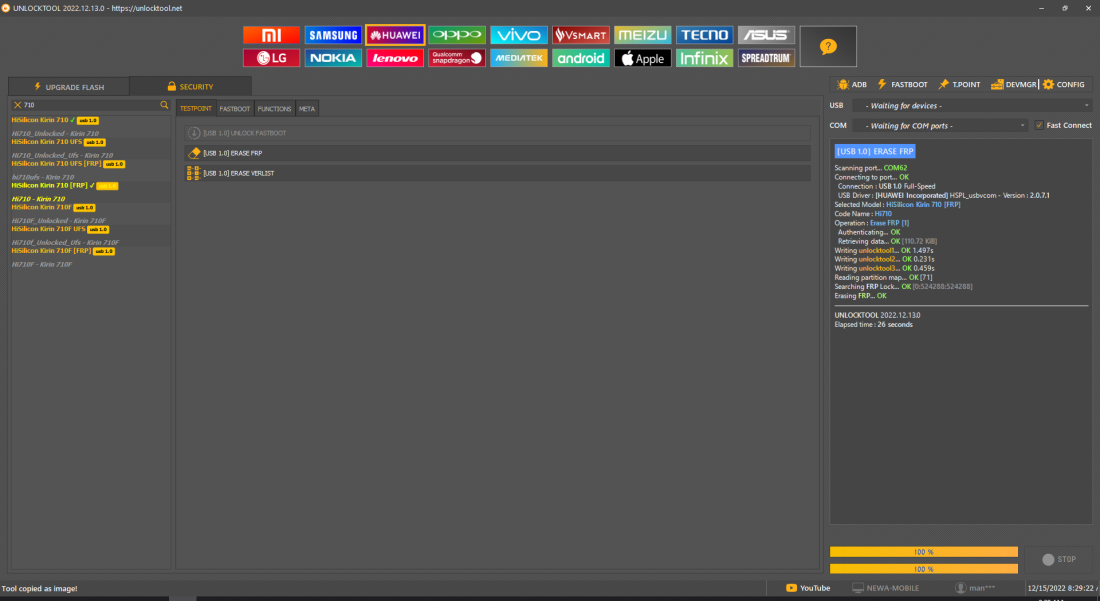The height and width of the screenshot is (601, 1100).
Task: Toggle the Fast Connect checkbox
Action: tap(1039, 126)
